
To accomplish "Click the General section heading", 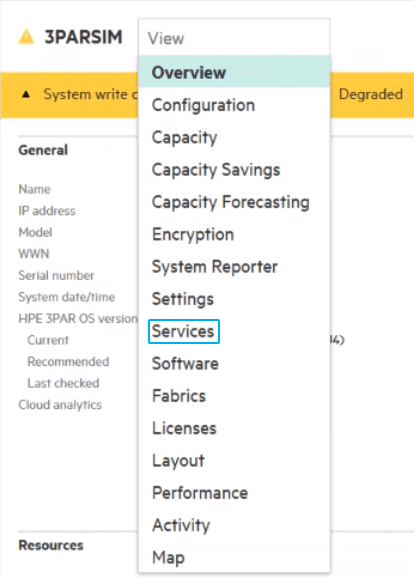I will click(x=43, y=150).
